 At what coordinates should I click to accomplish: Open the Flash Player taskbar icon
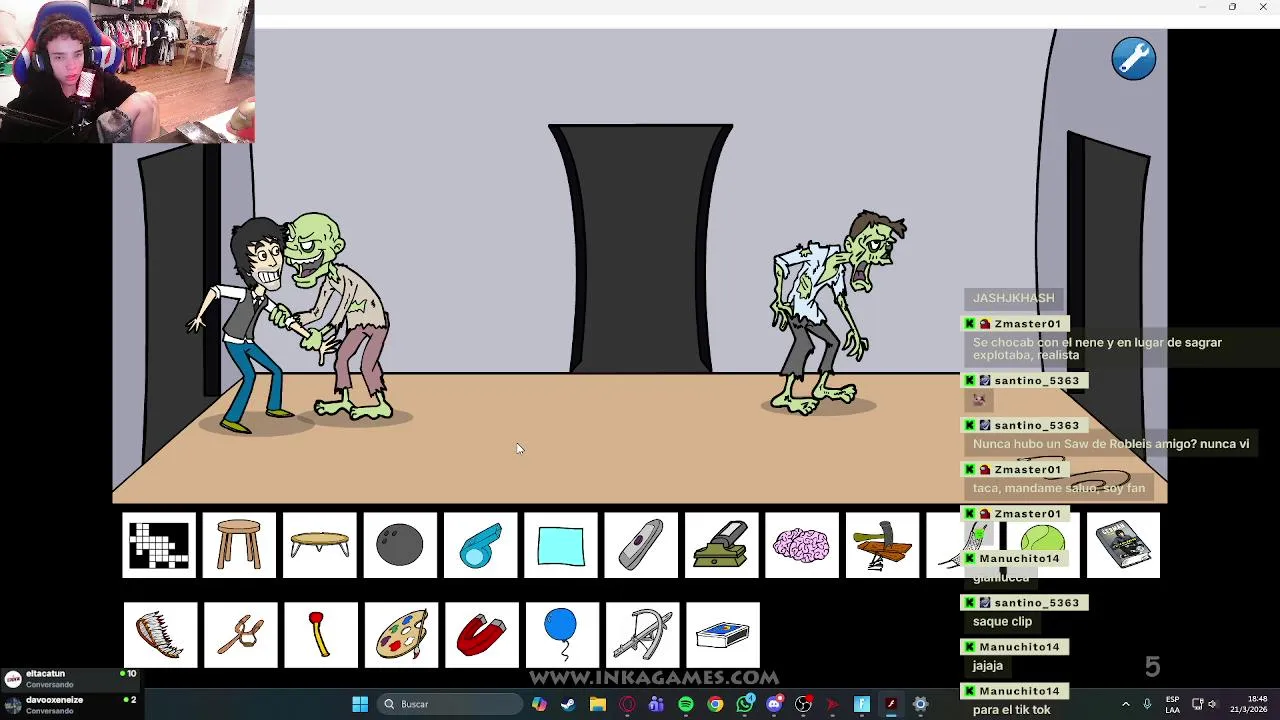click(891, 704)
